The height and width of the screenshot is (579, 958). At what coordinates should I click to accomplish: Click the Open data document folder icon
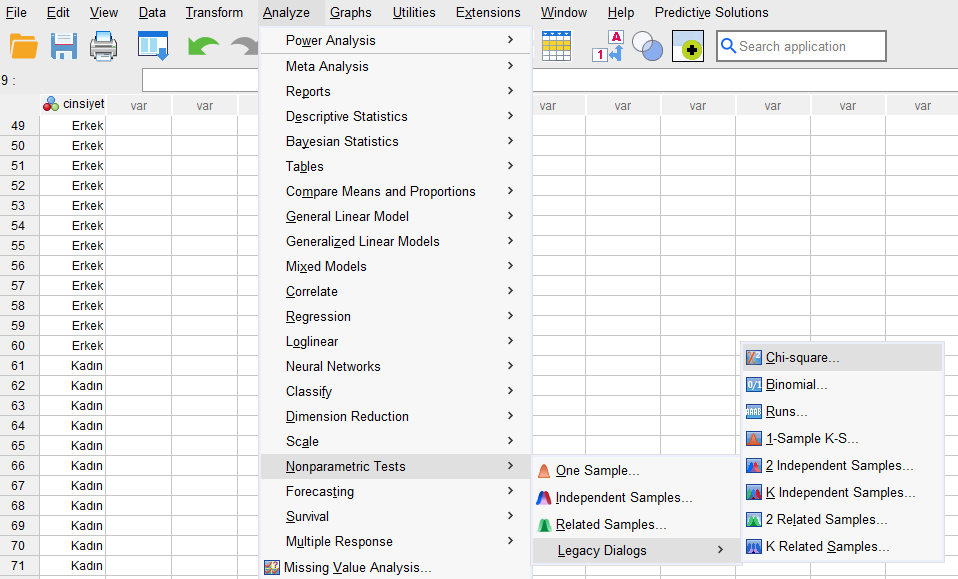23,46
